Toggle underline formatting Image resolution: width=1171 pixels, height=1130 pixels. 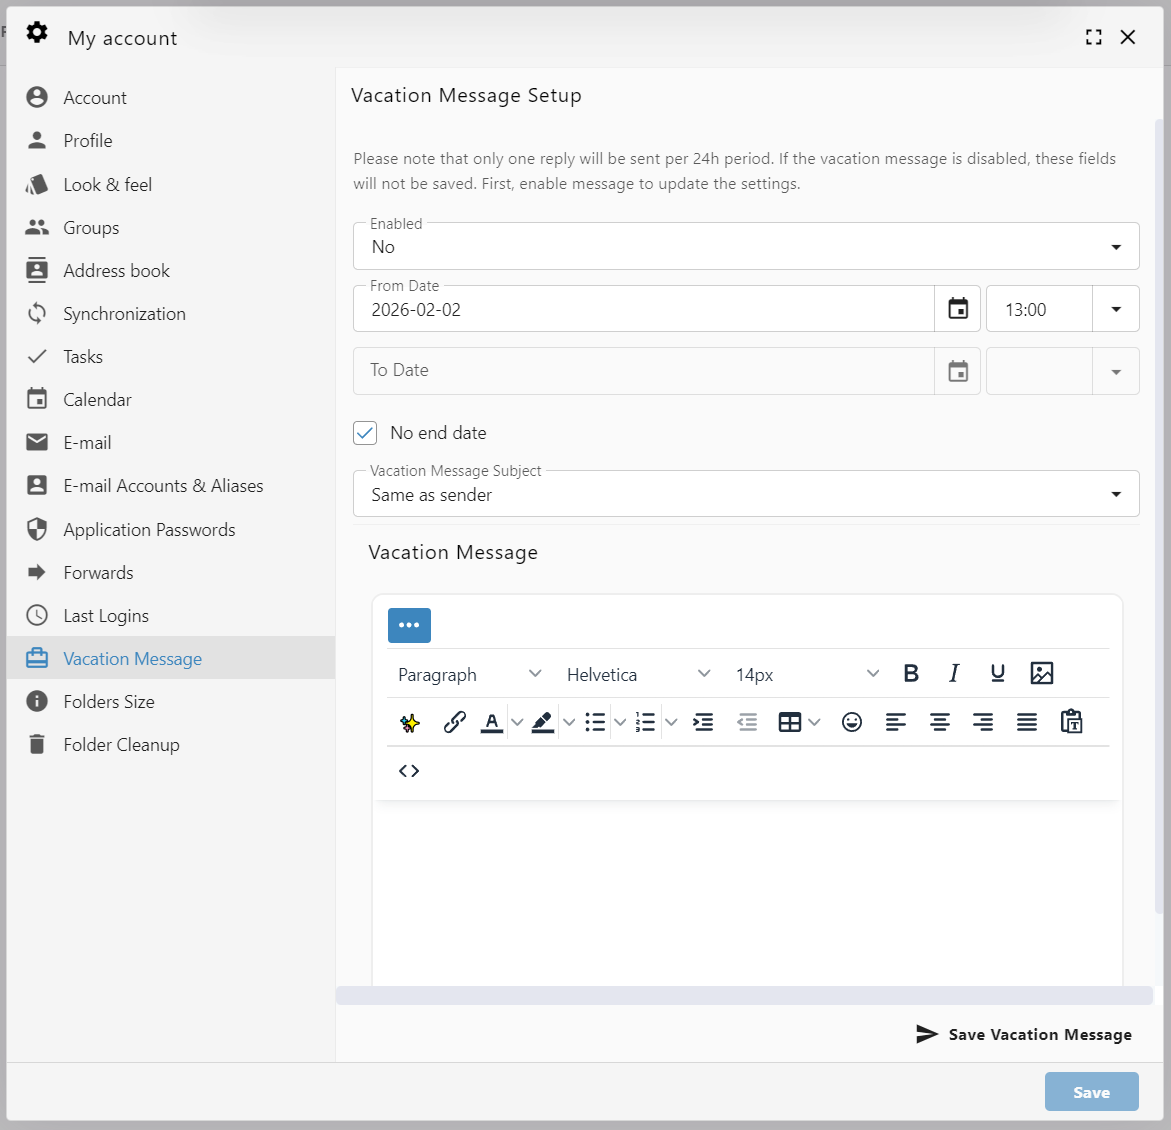[997, 673]
